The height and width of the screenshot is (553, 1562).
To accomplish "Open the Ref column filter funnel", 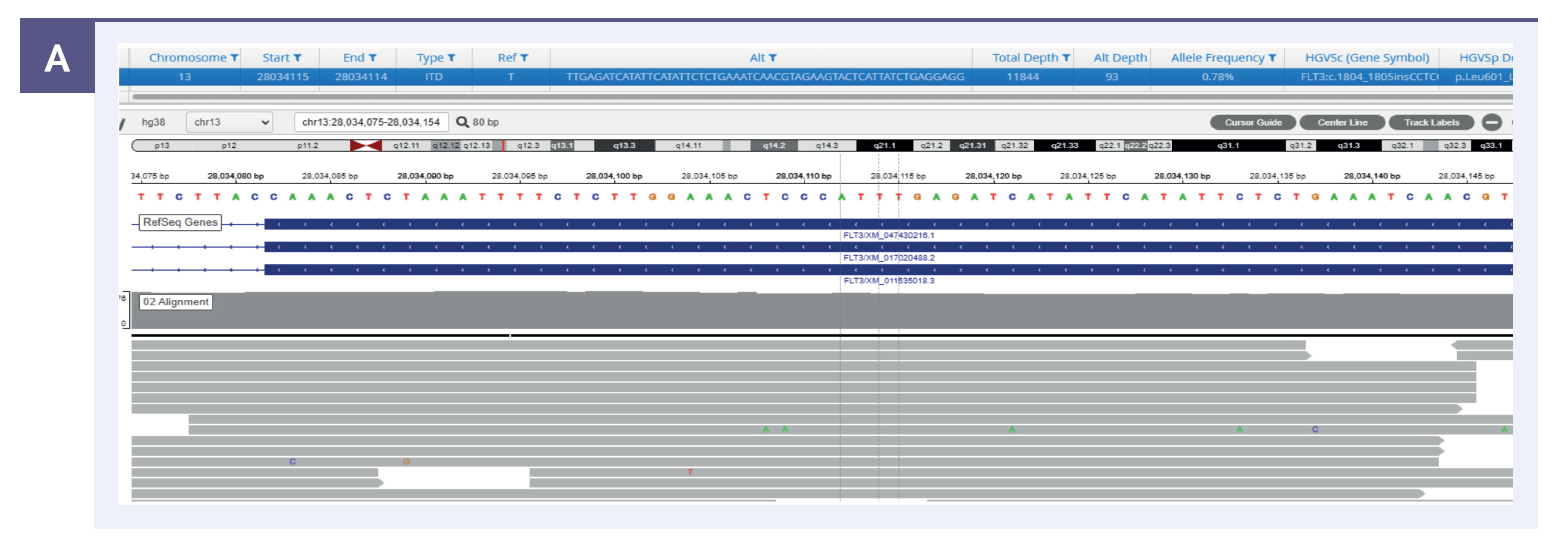I will pyautogui.click(x=524, y=58).
